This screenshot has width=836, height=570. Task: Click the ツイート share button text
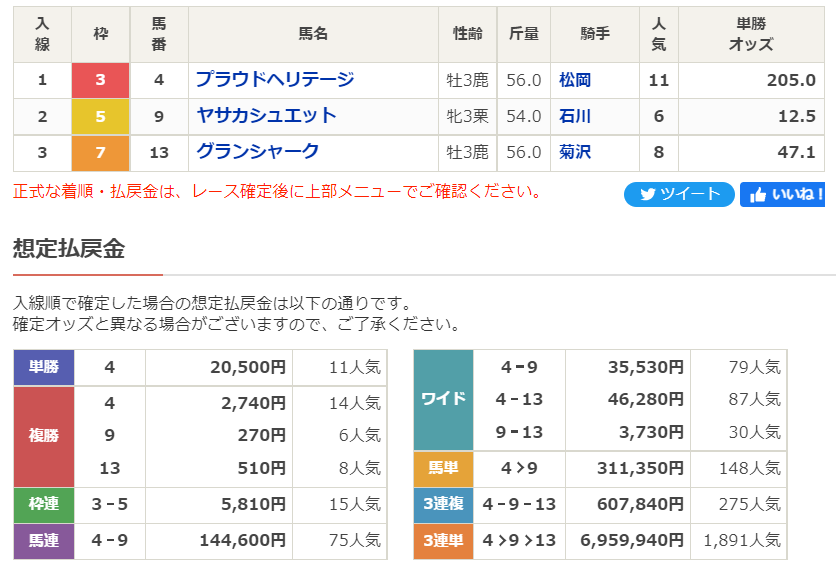pos(690,194)
